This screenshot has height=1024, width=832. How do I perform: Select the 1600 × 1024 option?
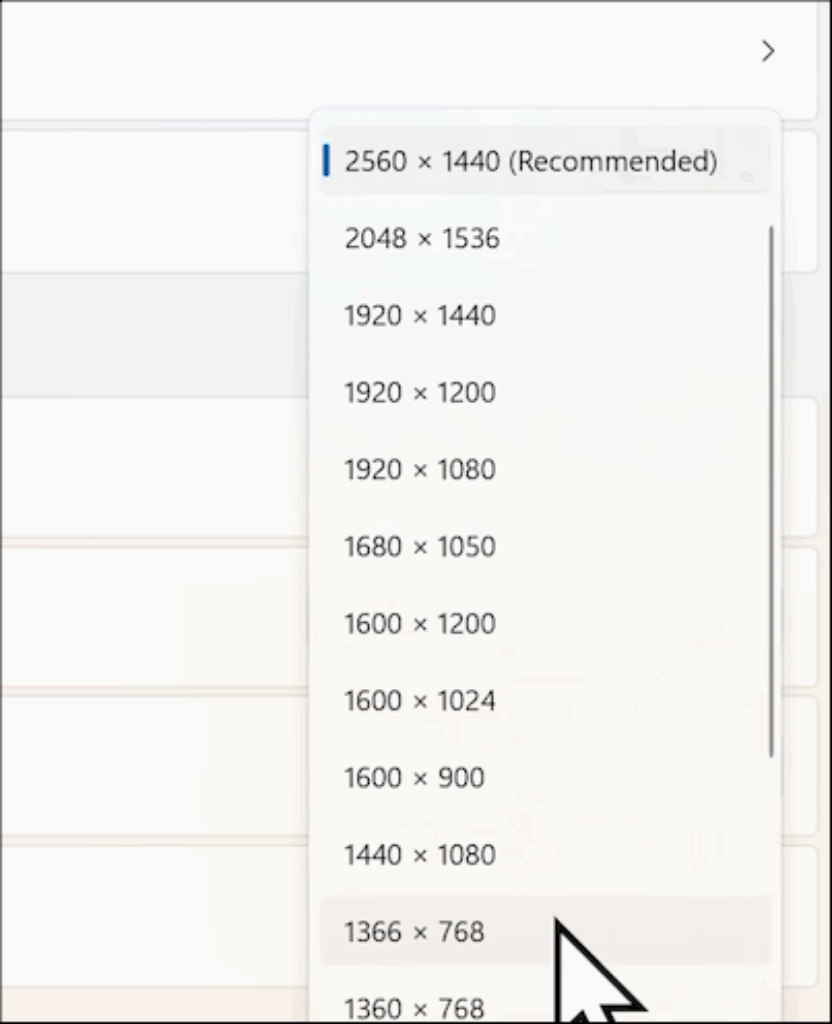[x=419, y=701]
